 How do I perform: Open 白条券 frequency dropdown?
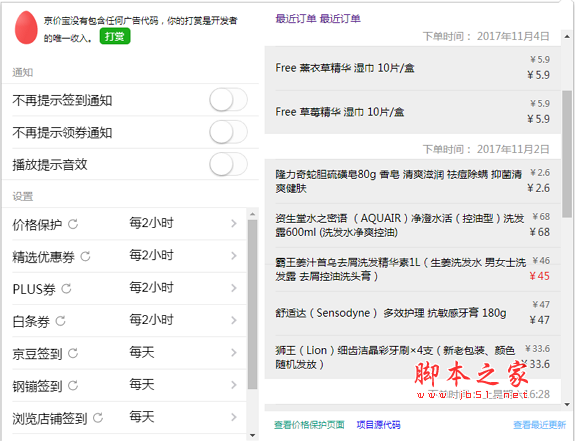[x=151, y=320]
